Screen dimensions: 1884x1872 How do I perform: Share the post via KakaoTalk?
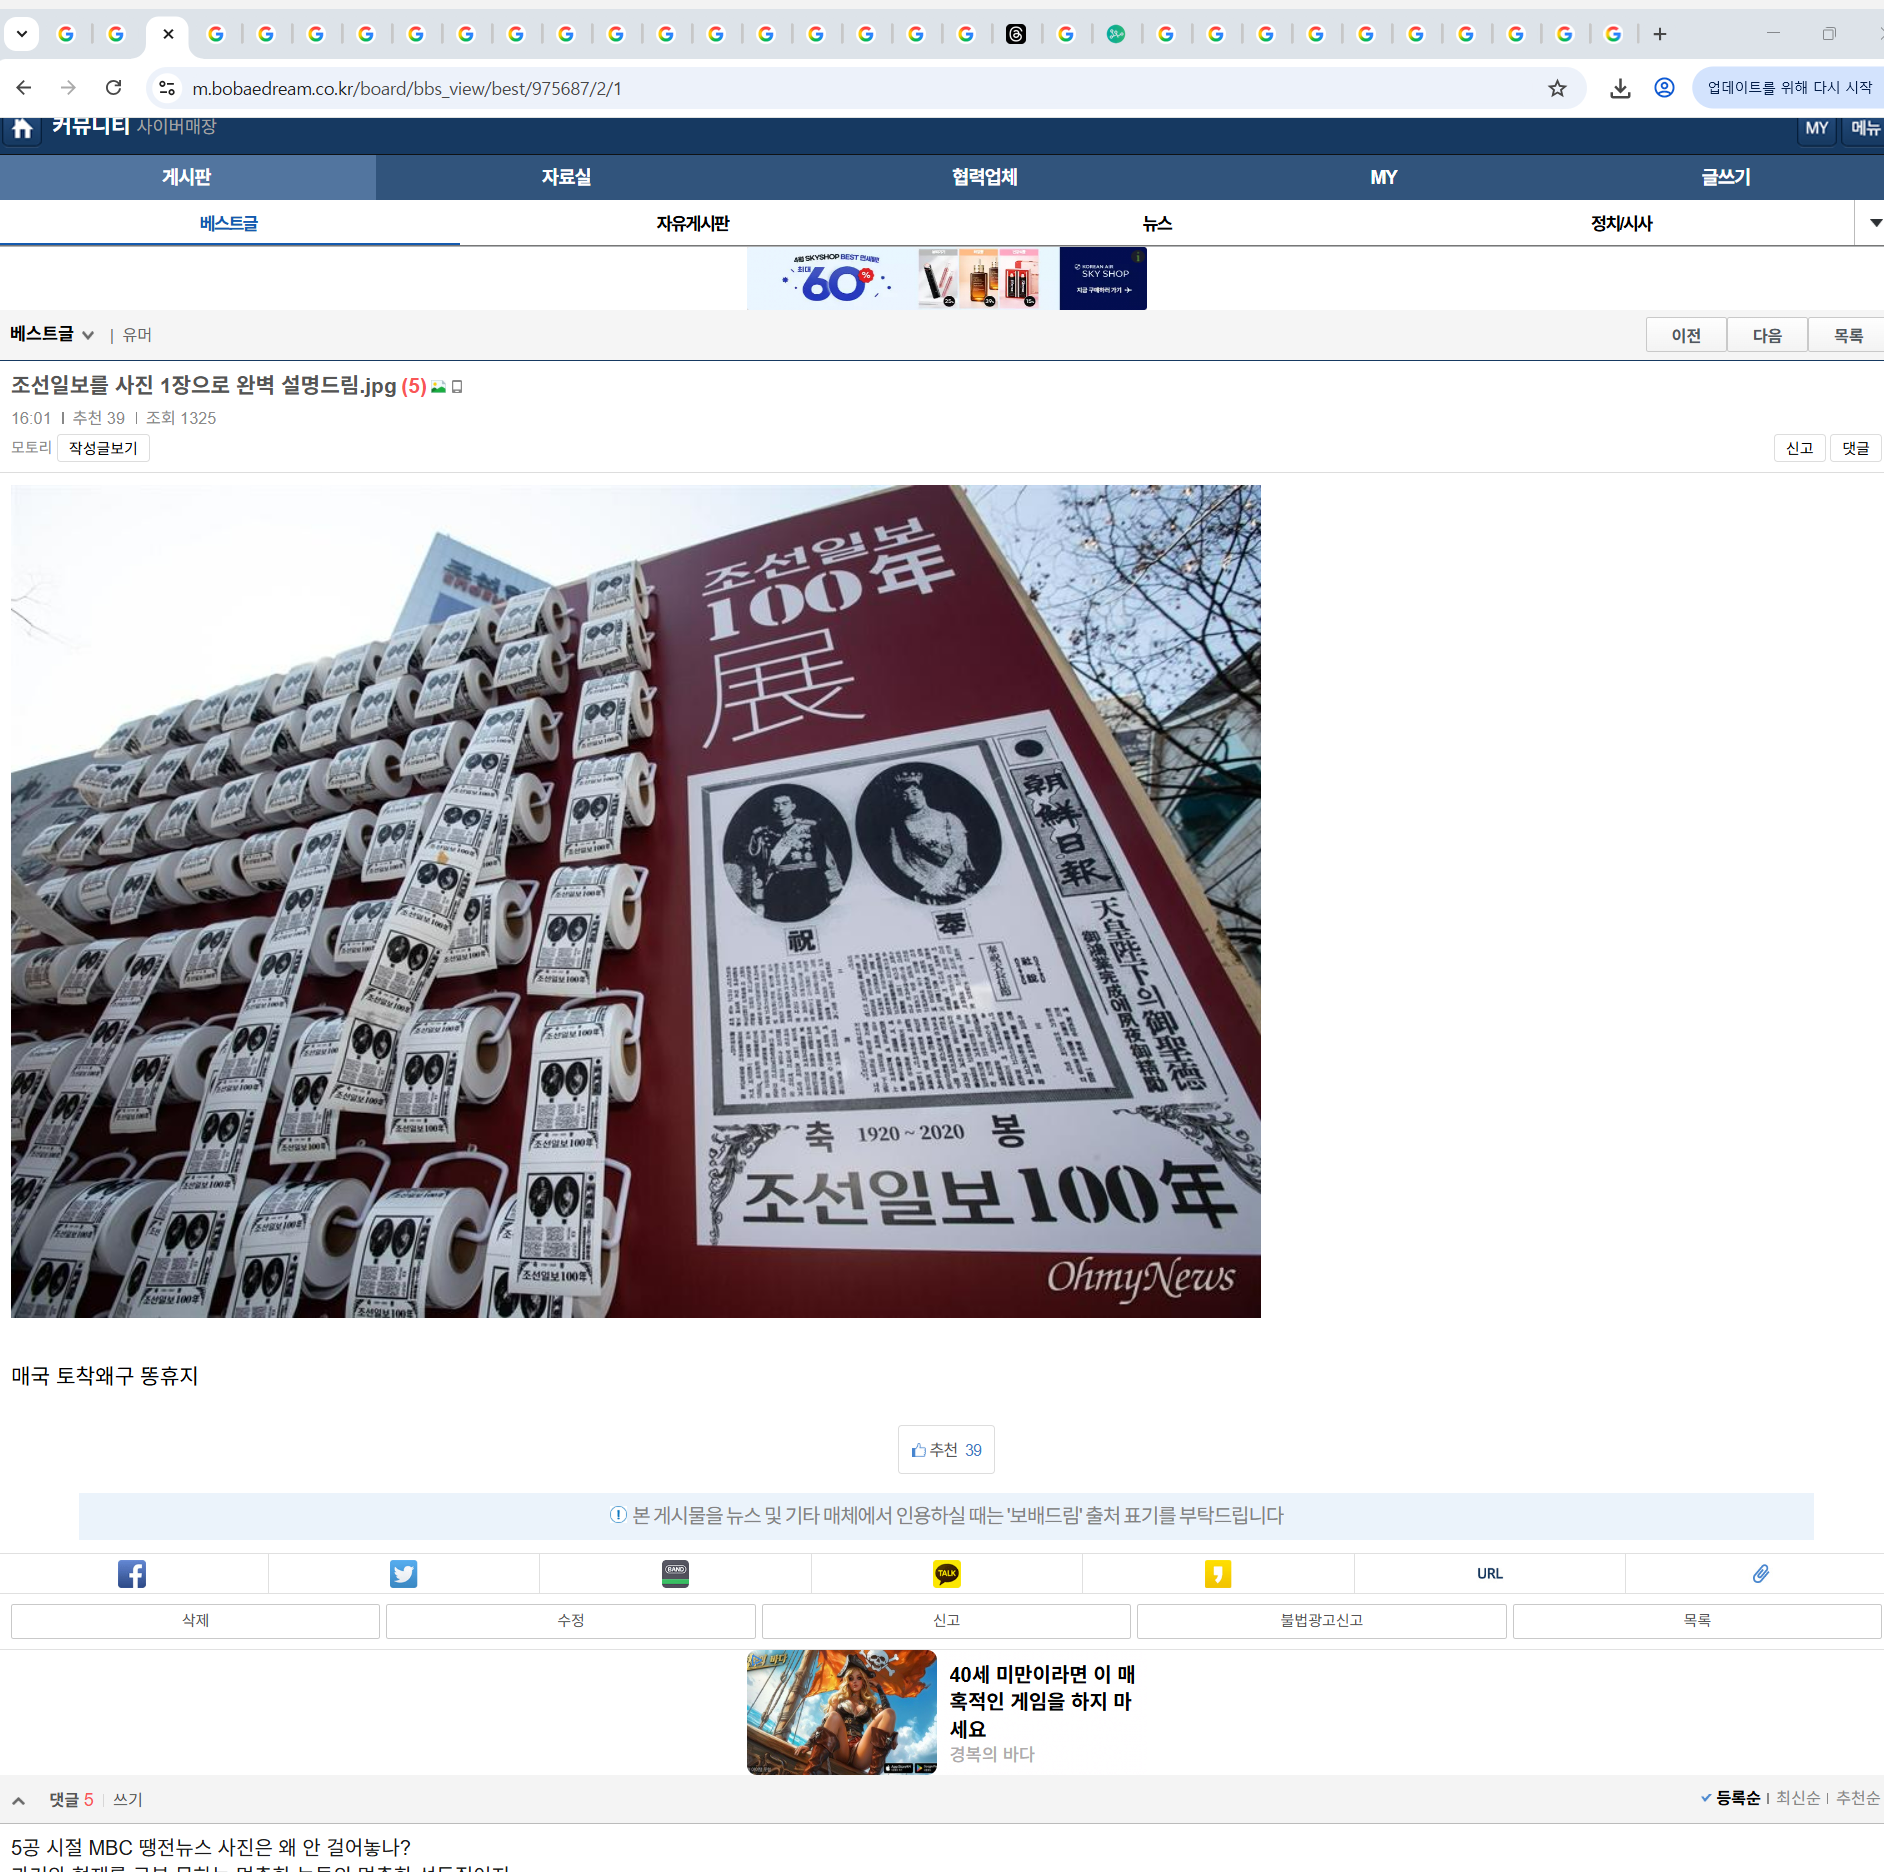(946, 1574)
